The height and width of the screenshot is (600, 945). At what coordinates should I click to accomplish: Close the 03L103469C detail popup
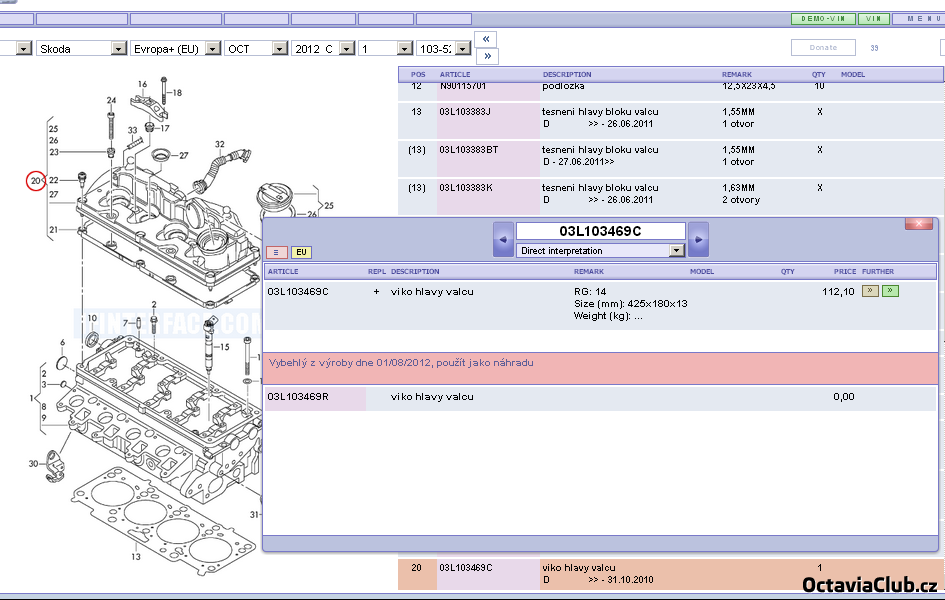[918, 224]
